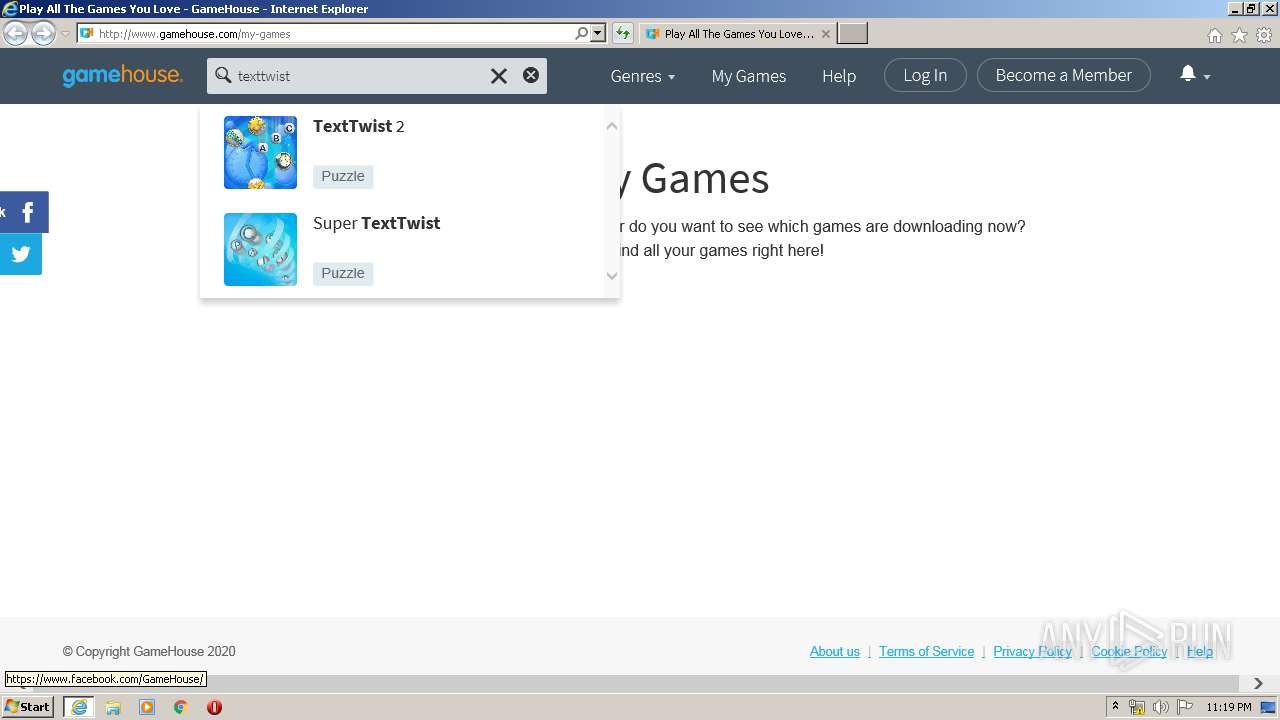Open the Terms of Service footer link
The image size is (1280, 720).
coord(926,651)
